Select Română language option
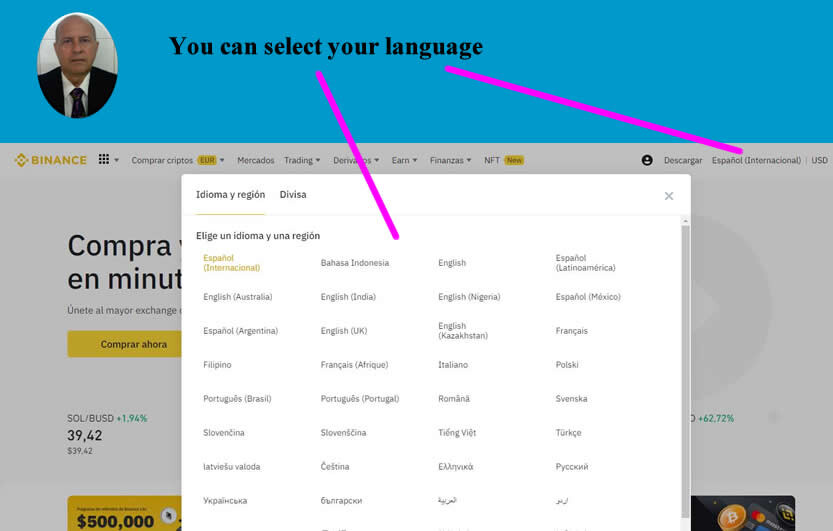Viewport: 833px width, 531px height. (454, 399)
